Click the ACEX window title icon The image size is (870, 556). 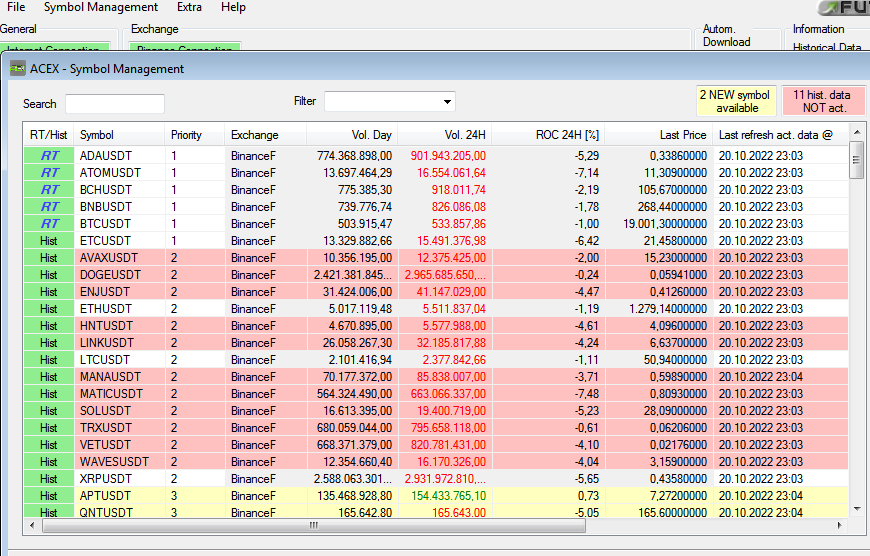18,68
